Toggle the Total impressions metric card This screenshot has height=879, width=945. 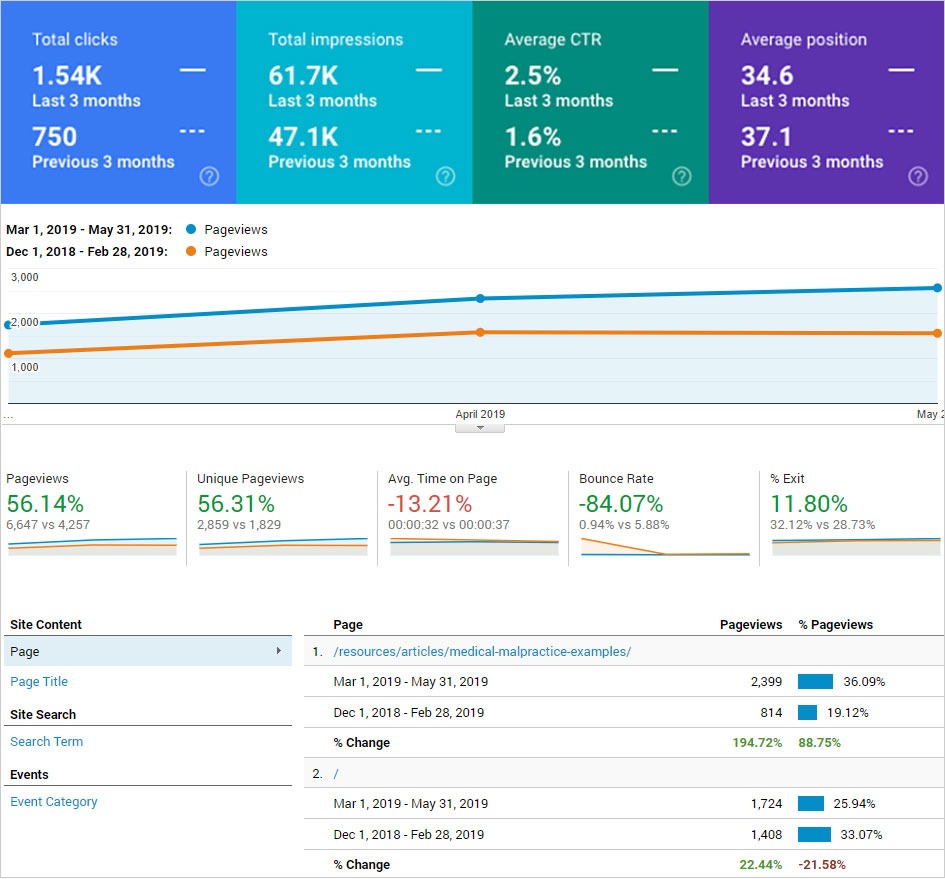pyautogui.click(x=354, y=102)
